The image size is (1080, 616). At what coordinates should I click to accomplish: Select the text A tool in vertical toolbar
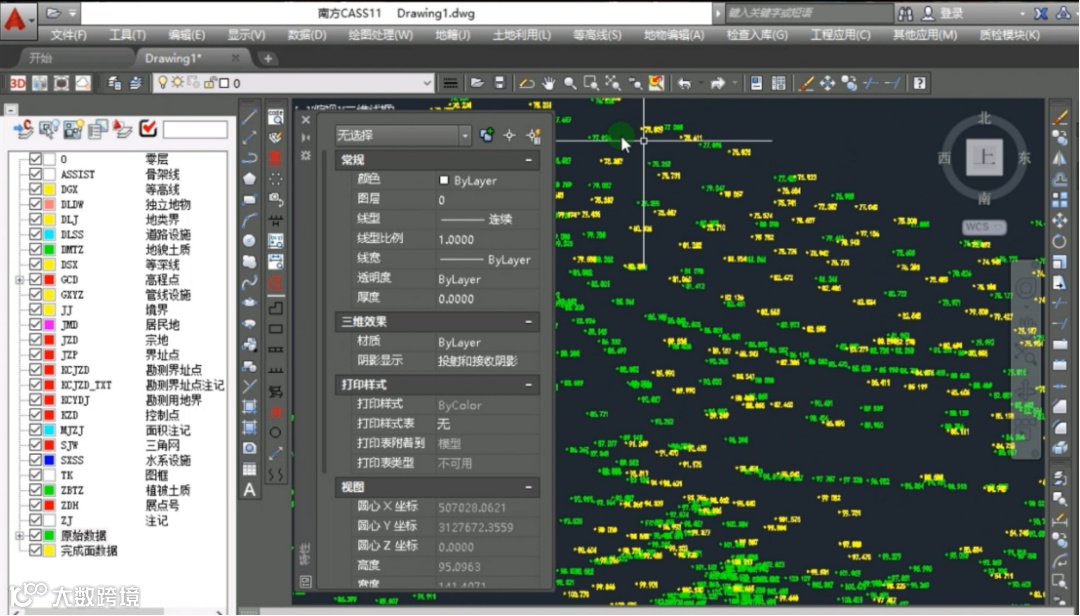(x=249, y=490)
